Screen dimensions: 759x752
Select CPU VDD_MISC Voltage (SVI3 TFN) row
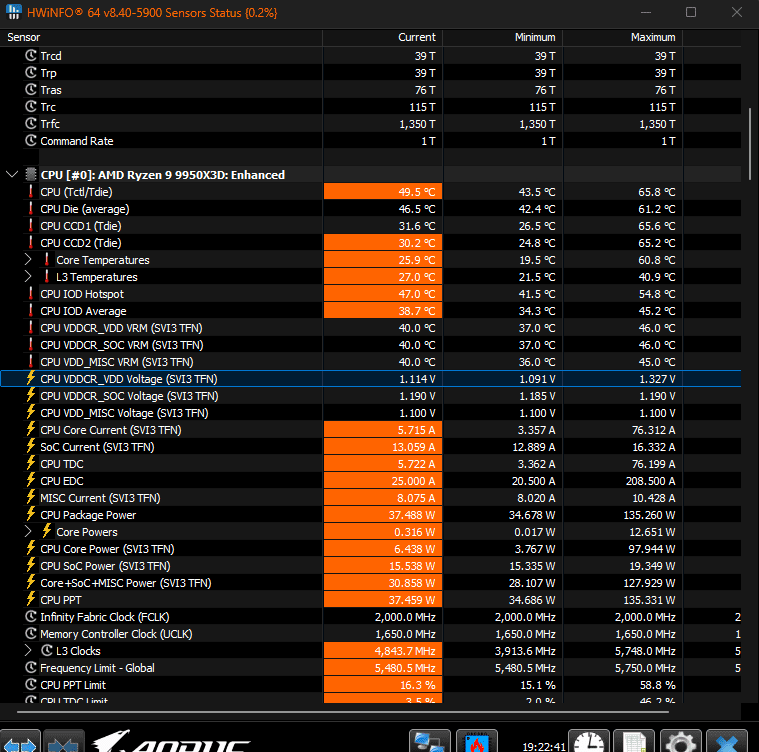[371, 413]
